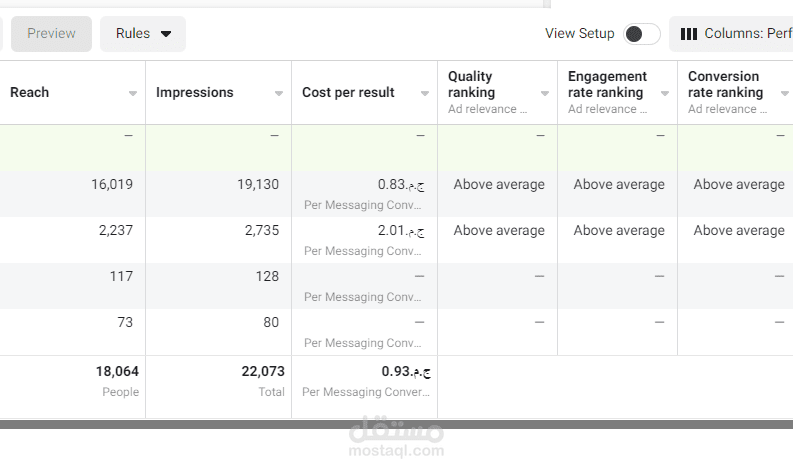This screenshot has width=793, height=468.
Task: Open Reach column dropdown arrow
Action: tap(133, 93)
